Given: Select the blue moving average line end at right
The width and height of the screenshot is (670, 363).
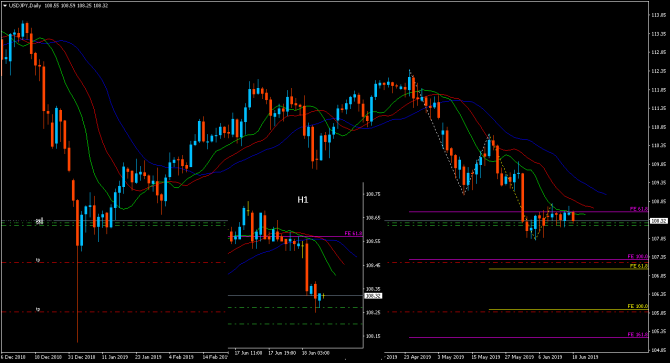Looking at the screenshot, I should tap(605, 194).
